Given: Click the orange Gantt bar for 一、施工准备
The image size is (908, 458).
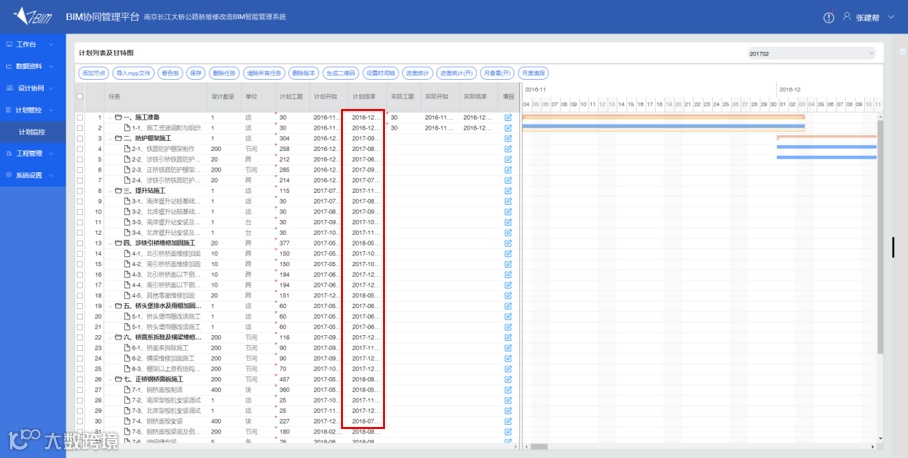Looking at the screenshot, I should point(663,117).
